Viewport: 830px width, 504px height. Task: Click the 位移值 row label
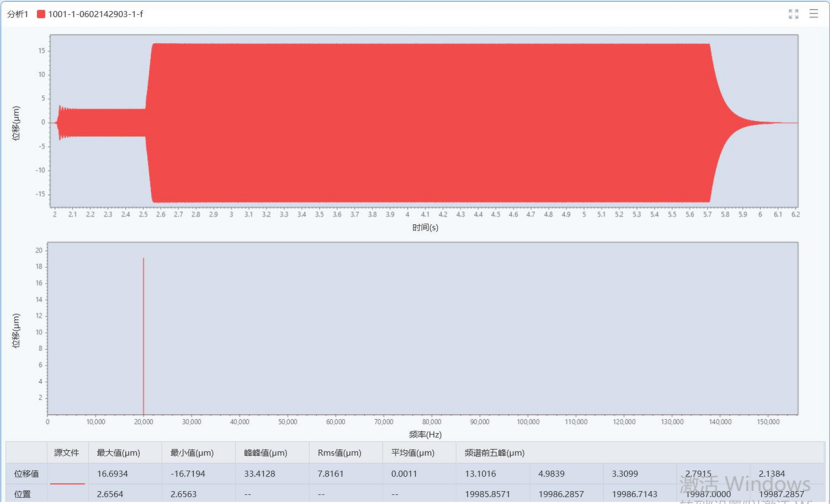(x=26, y=473)
